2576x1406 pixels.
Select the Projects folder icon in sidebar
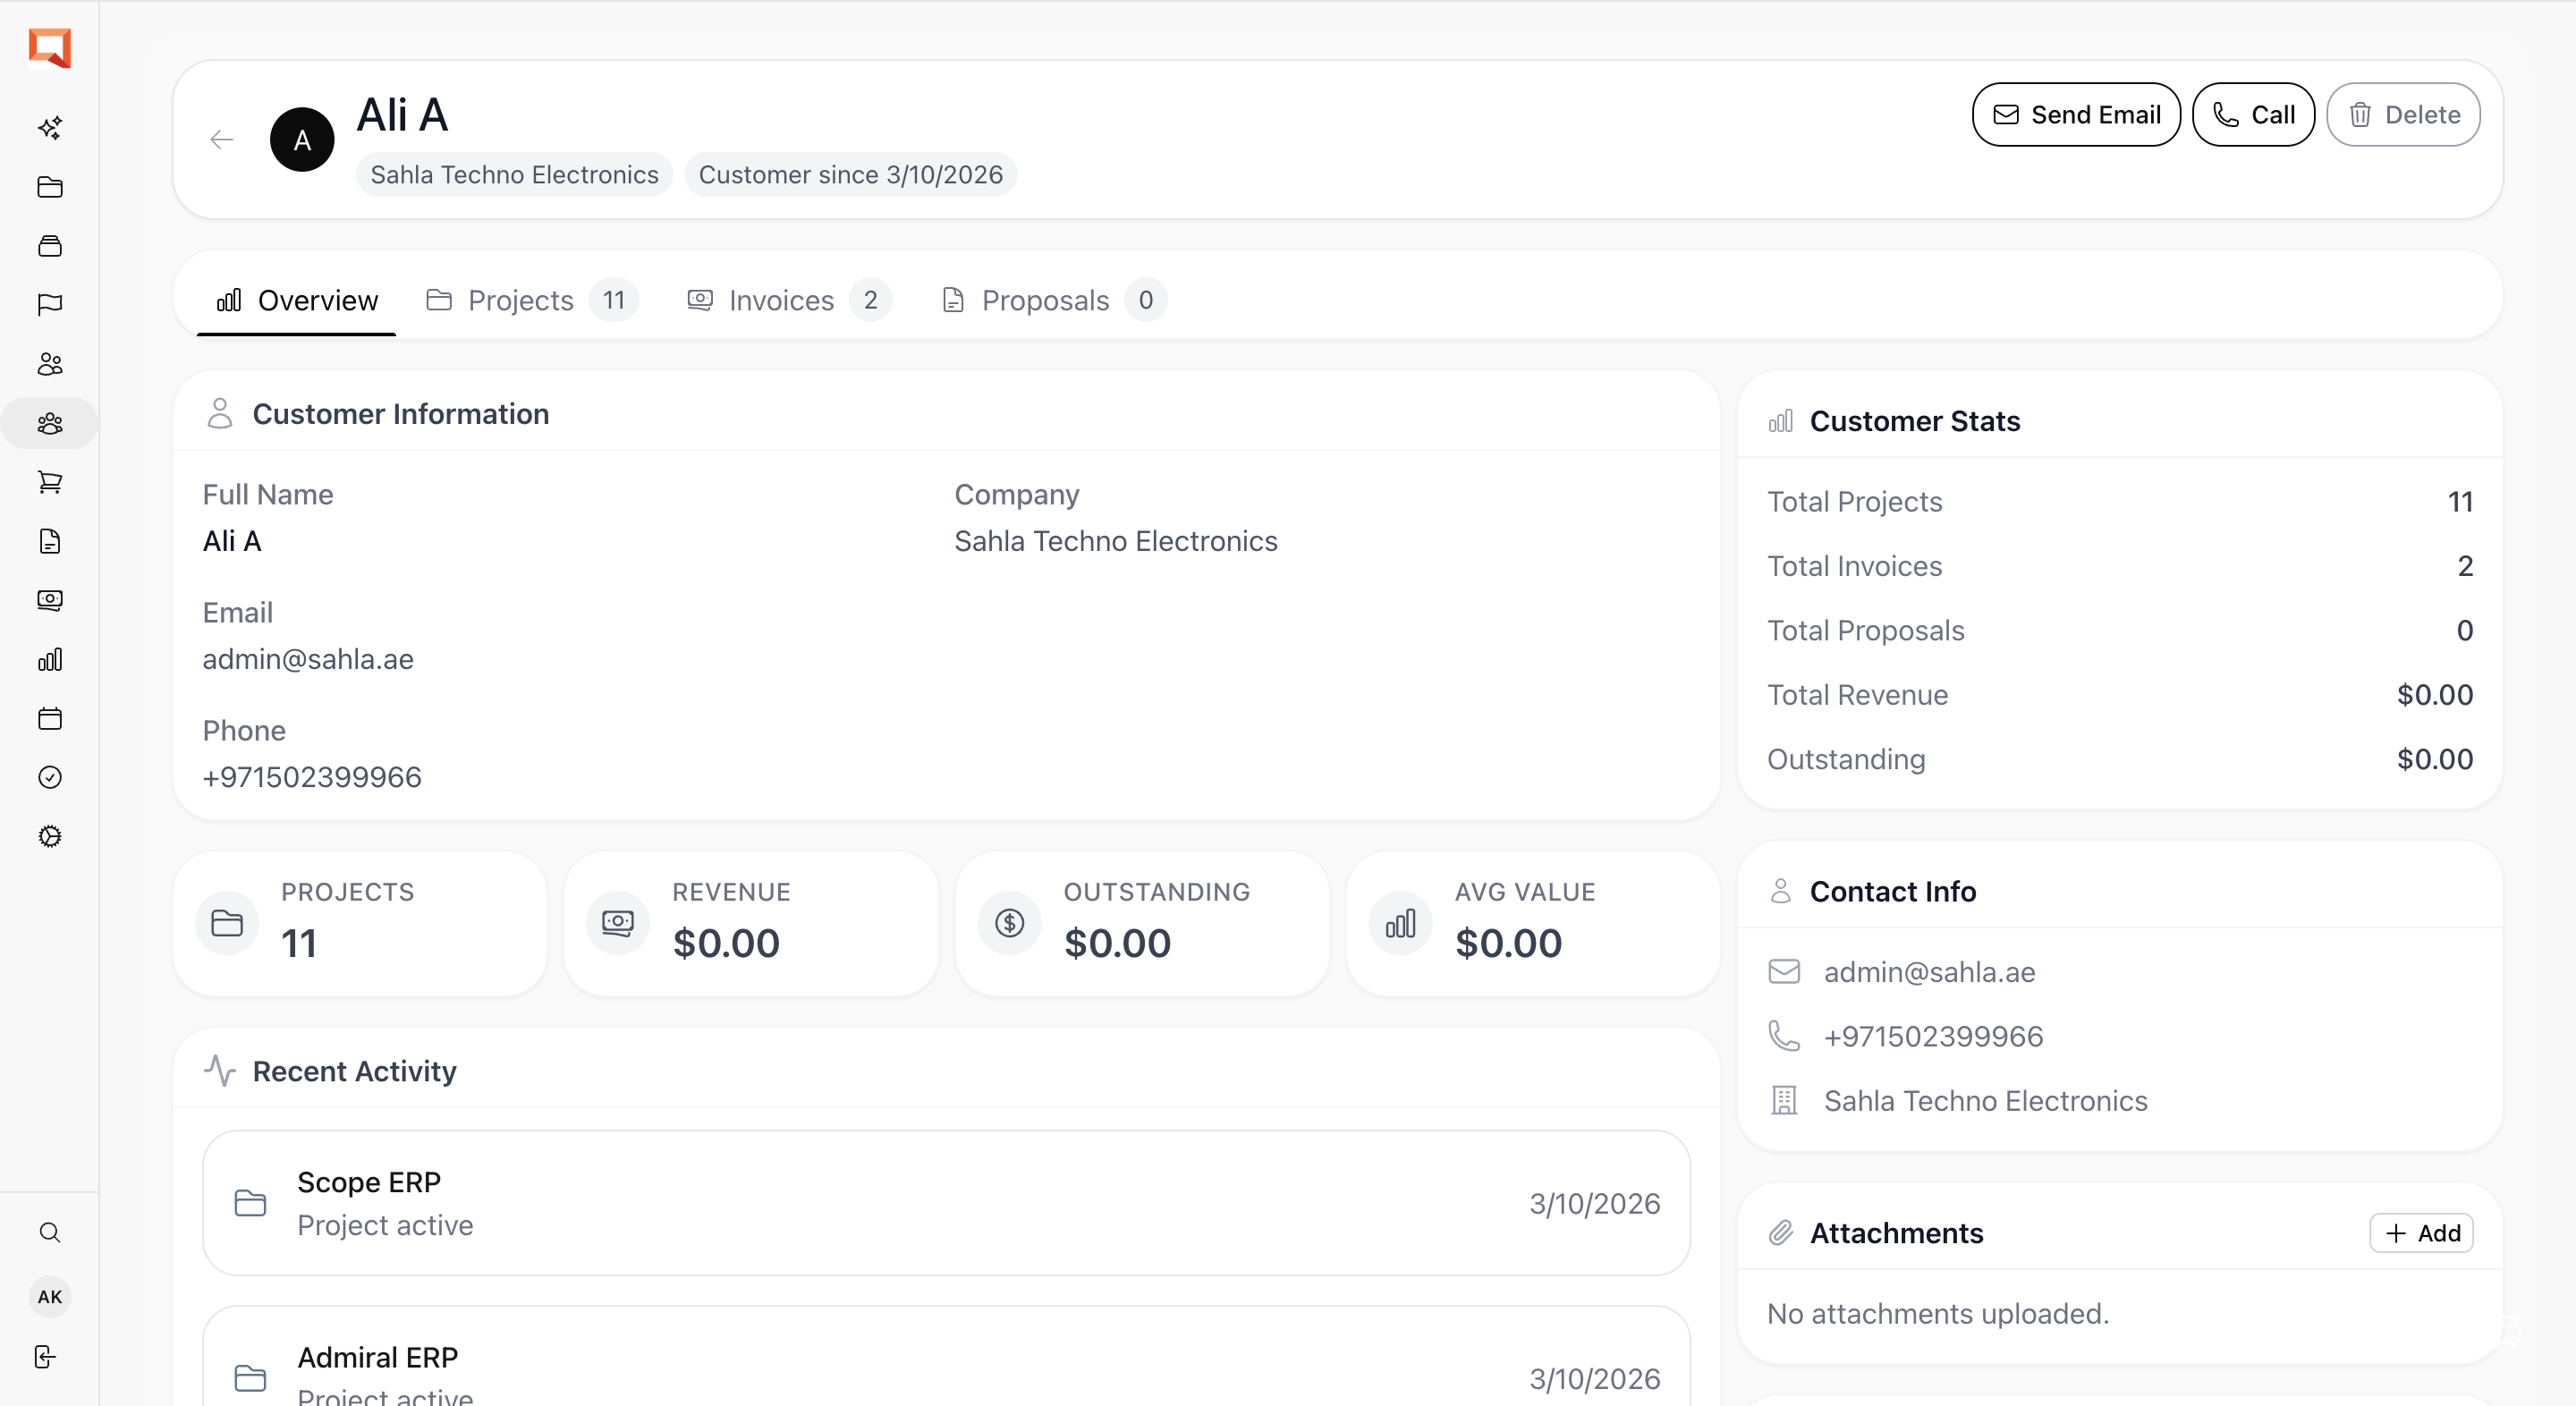tap(50, 188)
